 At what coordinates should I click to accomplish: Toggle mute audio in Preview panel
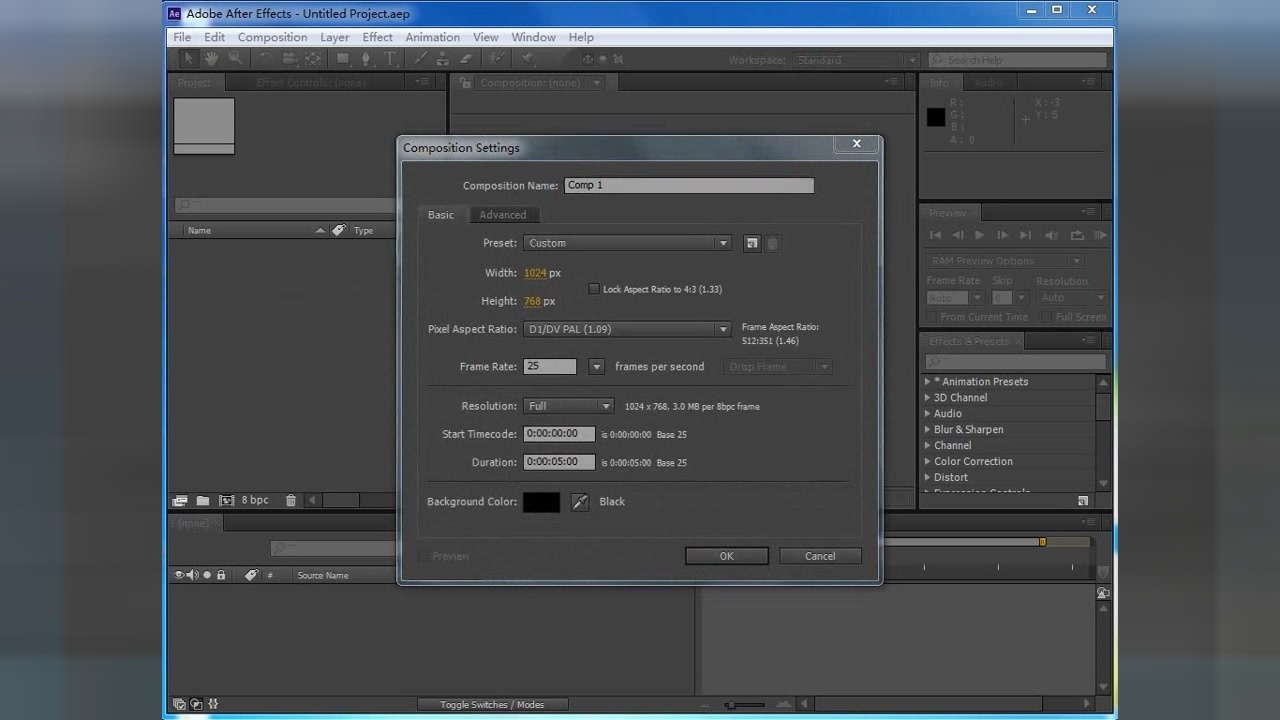tap(1051, 235)
